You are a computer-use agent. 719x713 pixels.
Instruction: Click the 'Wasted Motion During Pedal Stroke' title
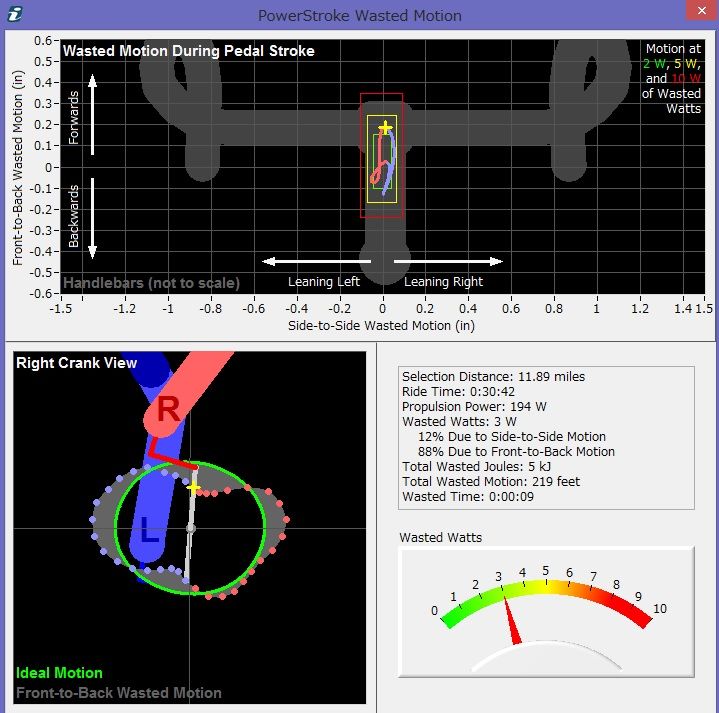click(x=188, y=50)
